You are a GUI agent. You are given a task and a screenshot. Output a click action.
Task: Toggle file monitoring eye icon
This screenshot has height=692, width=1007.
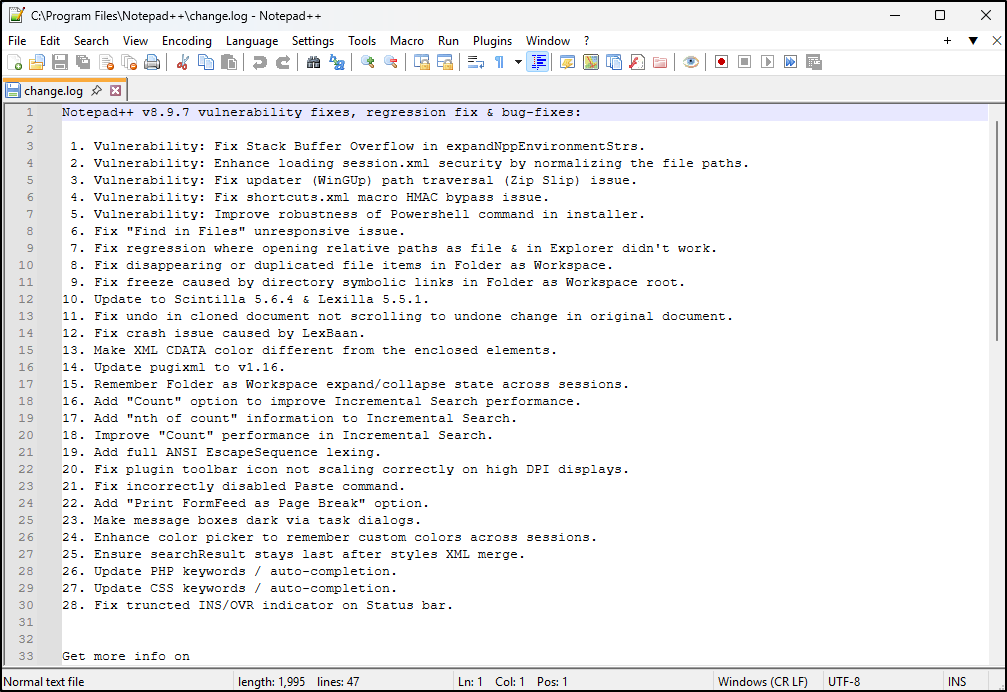690,62
